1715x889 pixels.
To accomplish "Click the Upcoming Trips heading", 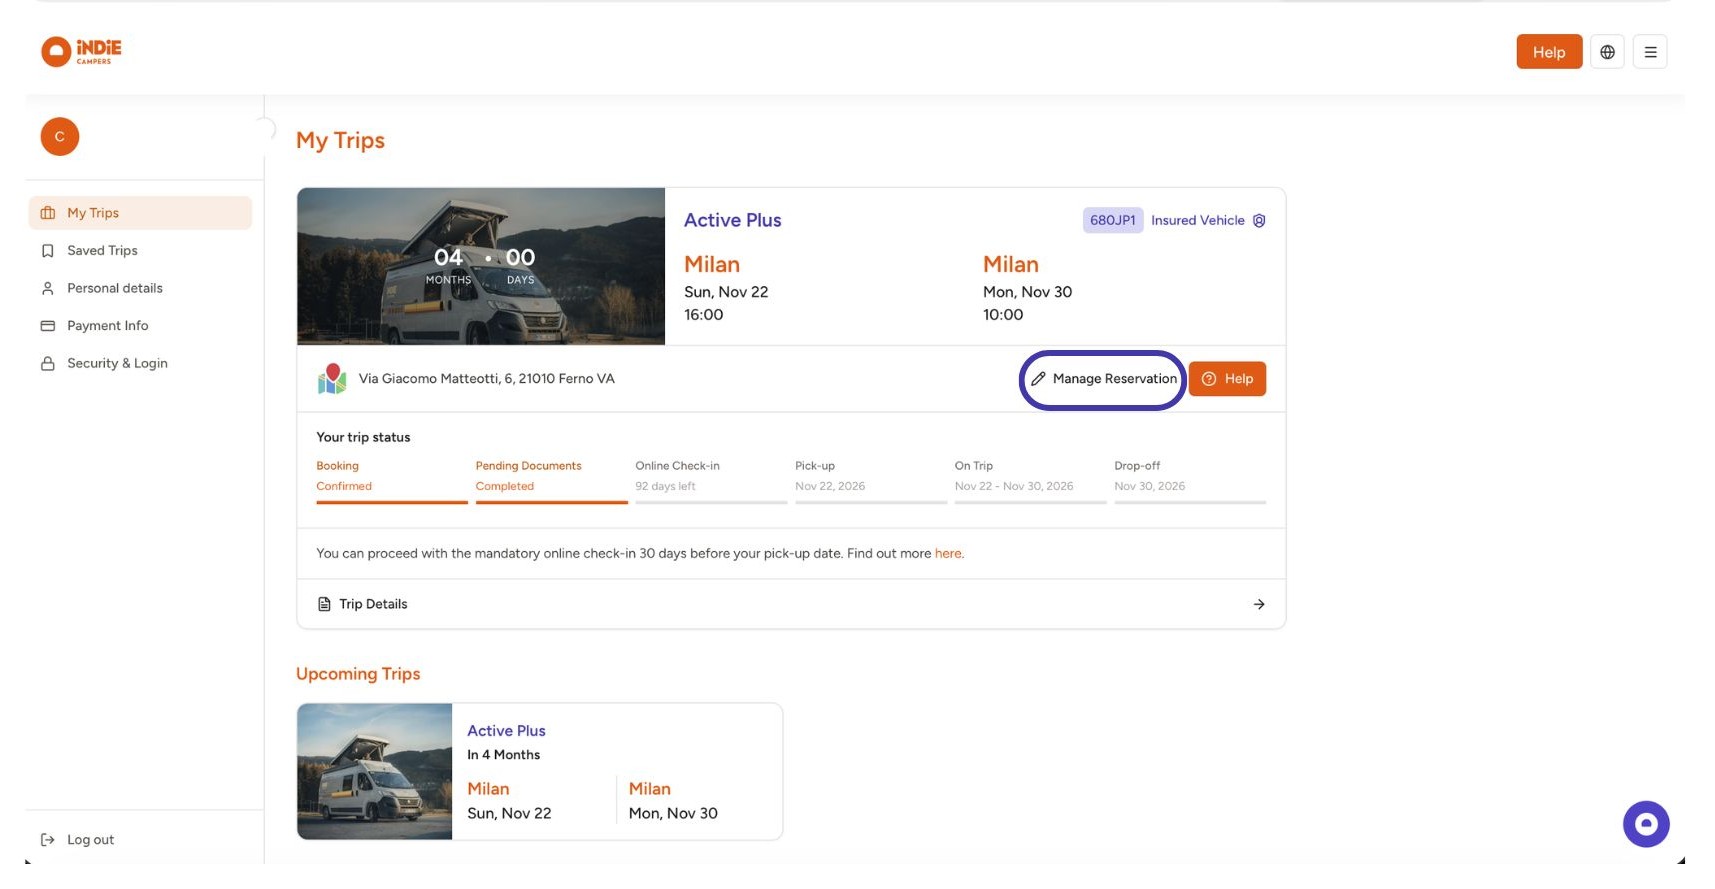I will click(x=358, y=674).
